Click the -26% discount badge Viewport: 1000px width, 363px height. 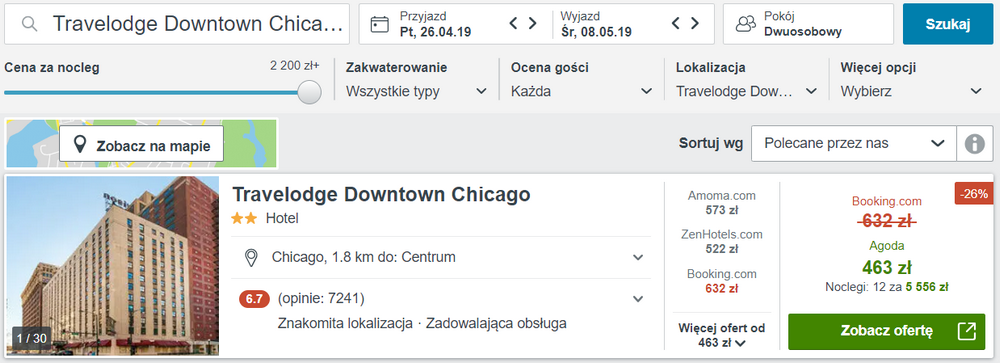click(974, 194)
